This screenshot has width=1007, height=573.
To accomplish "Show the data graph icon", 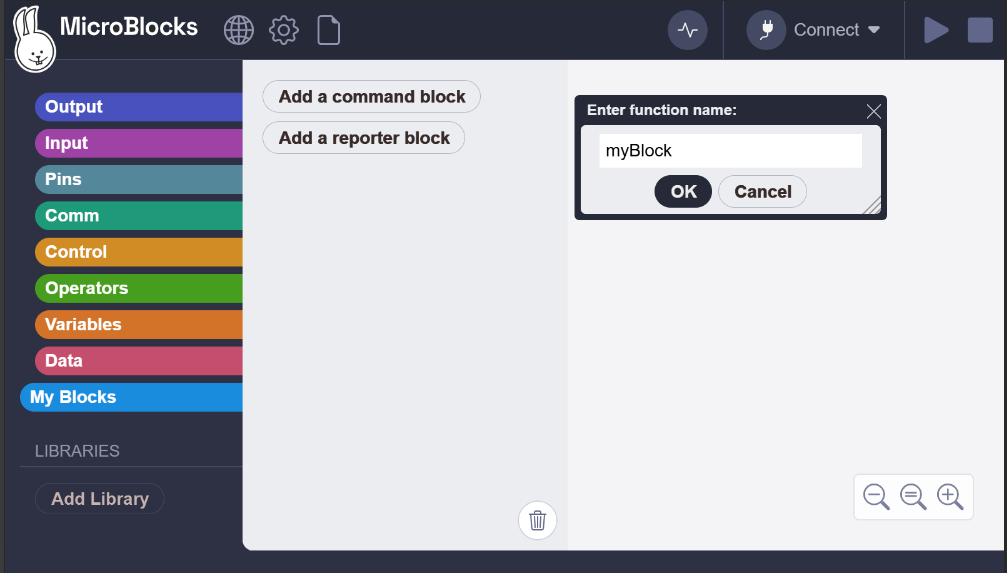I will [687, 30].
